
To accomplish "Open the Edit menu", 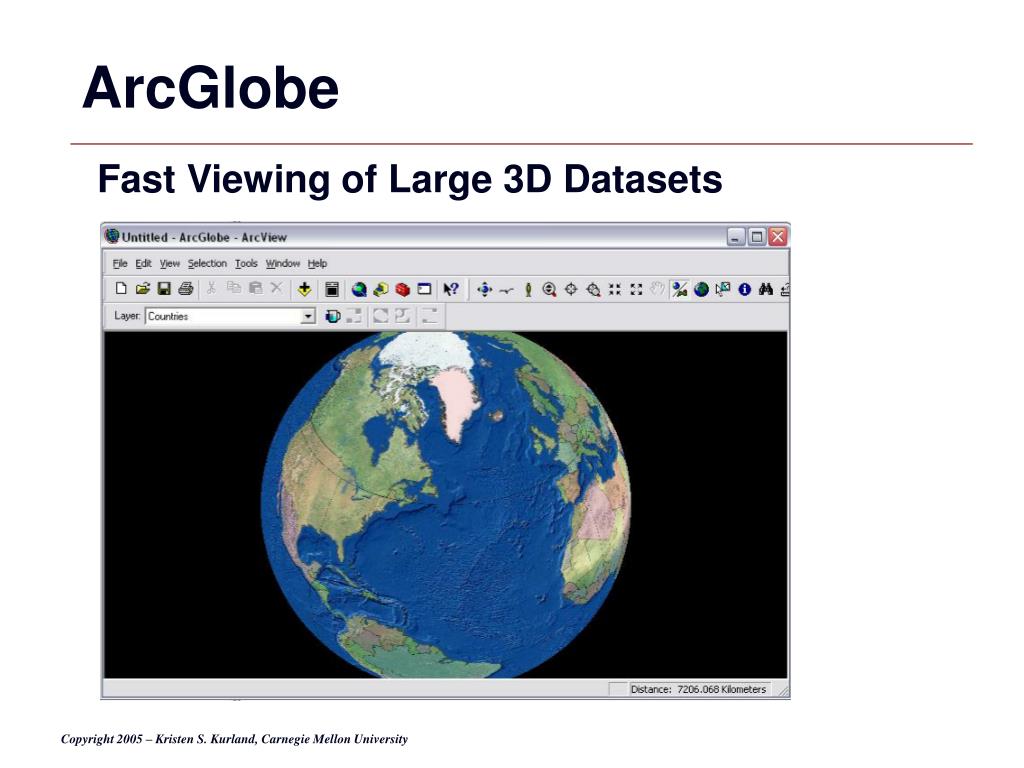I will pos(144,264).
